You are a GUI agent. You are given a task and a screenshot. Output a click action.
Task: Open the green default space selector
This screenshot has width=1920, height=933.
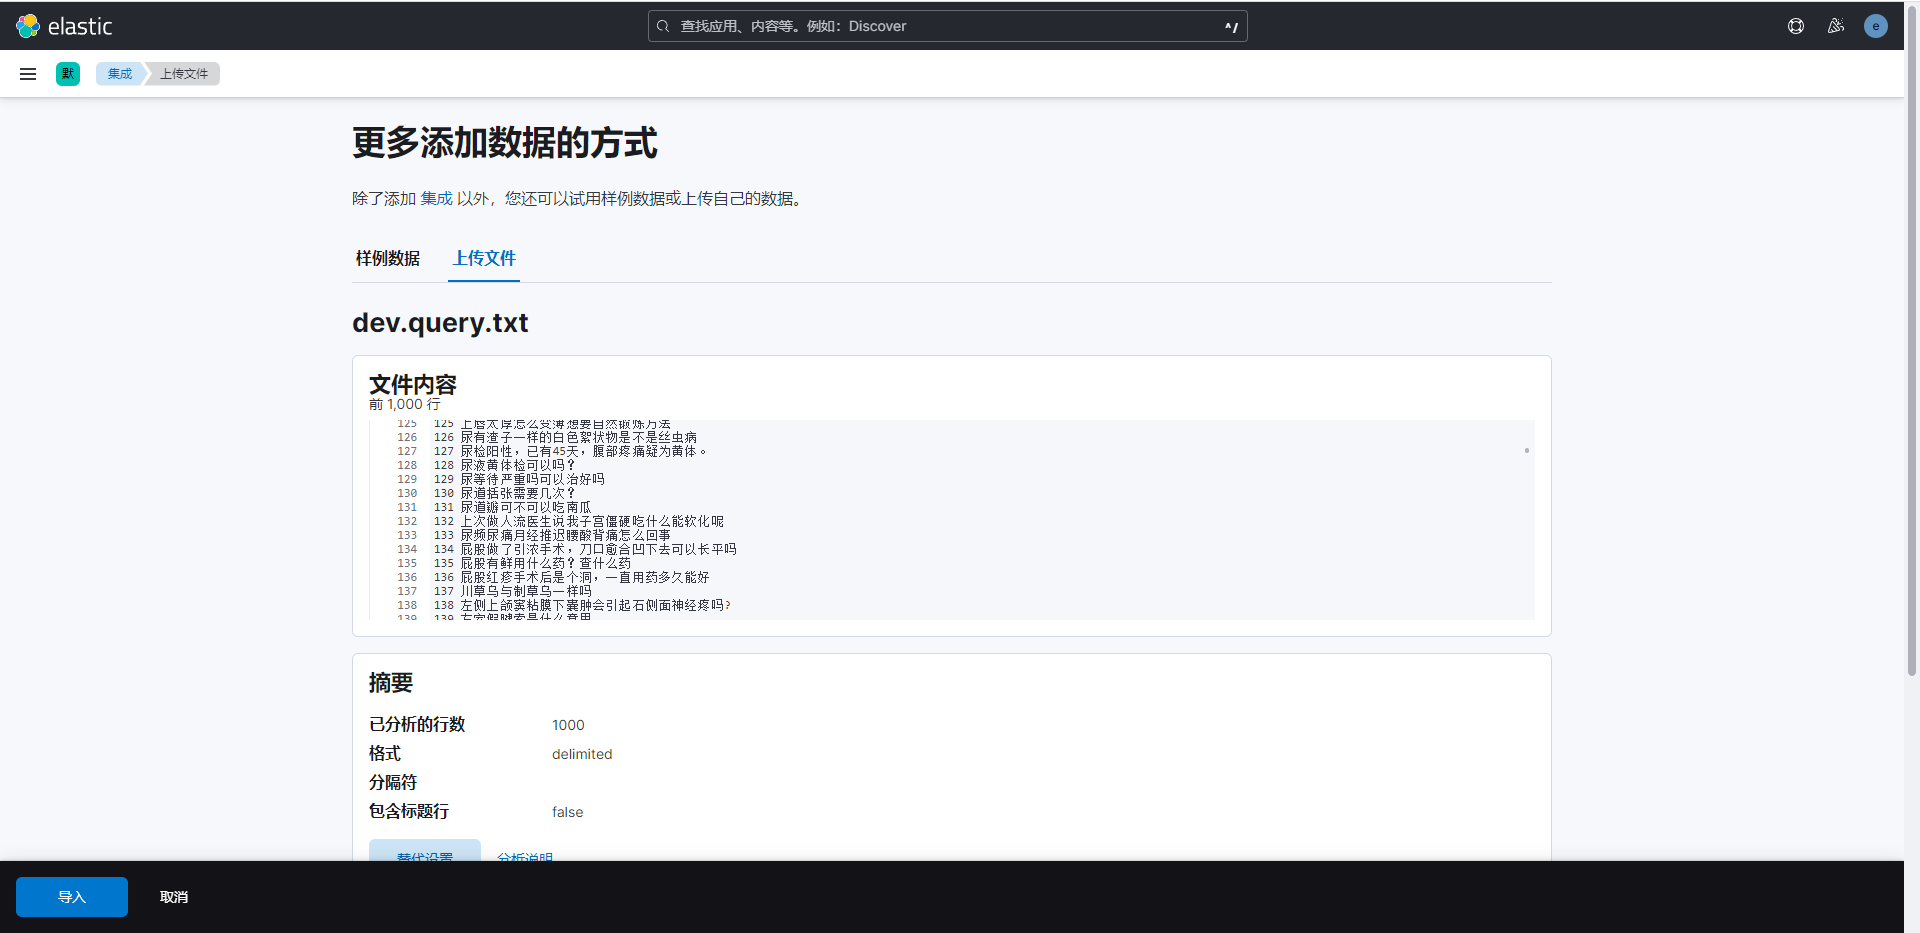click(x=68, y=74)
